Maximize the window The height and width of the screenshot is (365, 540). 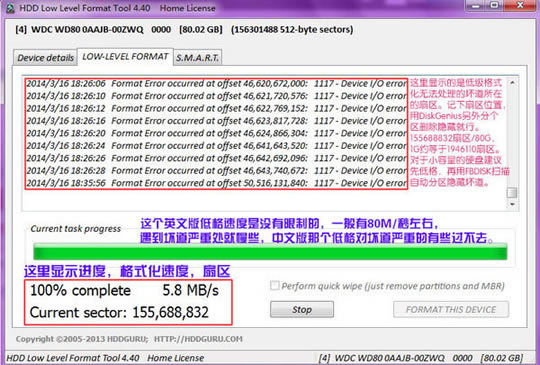[x=495, y=6]
